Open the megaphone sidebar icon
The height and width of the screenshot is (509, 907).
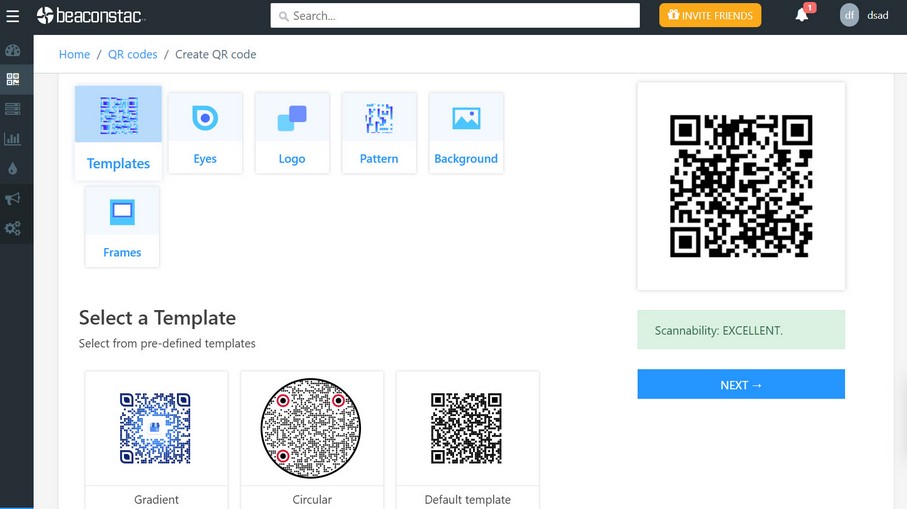[x=13, y=199]
